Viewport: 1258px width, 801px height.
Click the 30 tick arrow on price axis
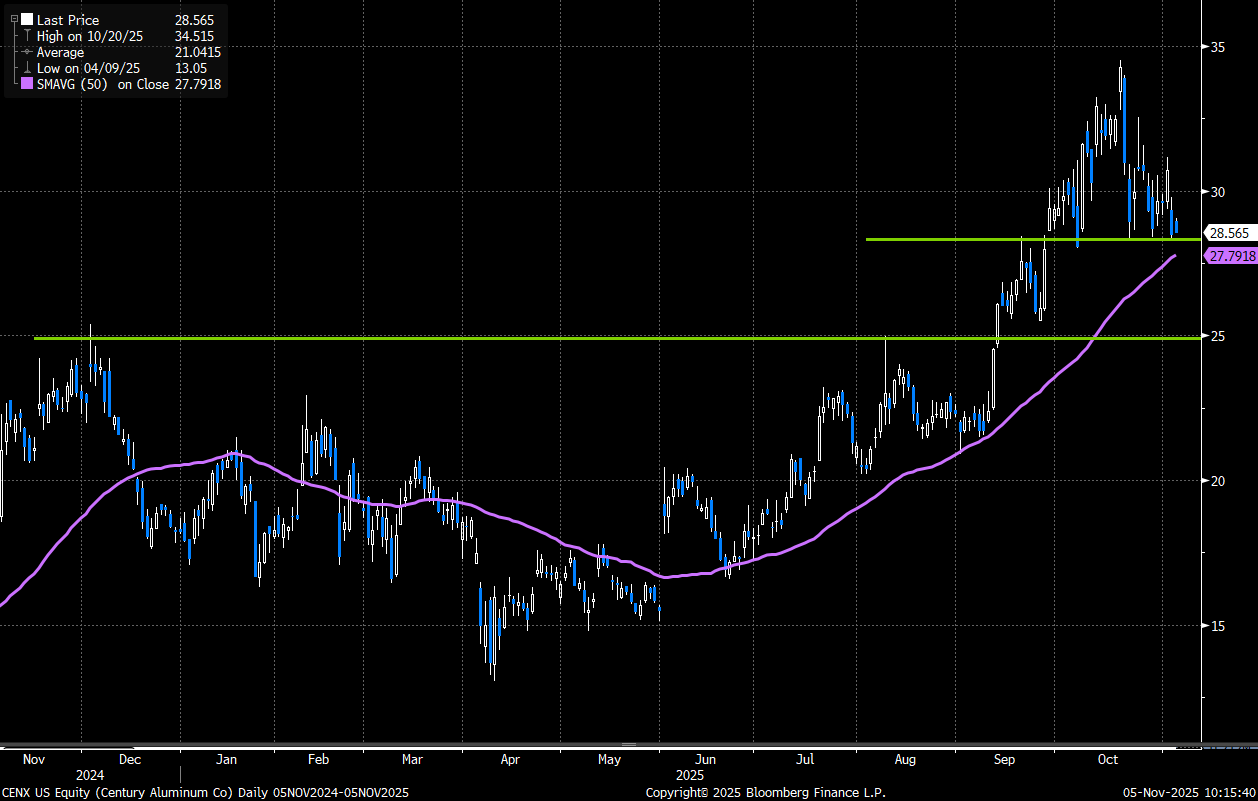(x=1203, y=191)
